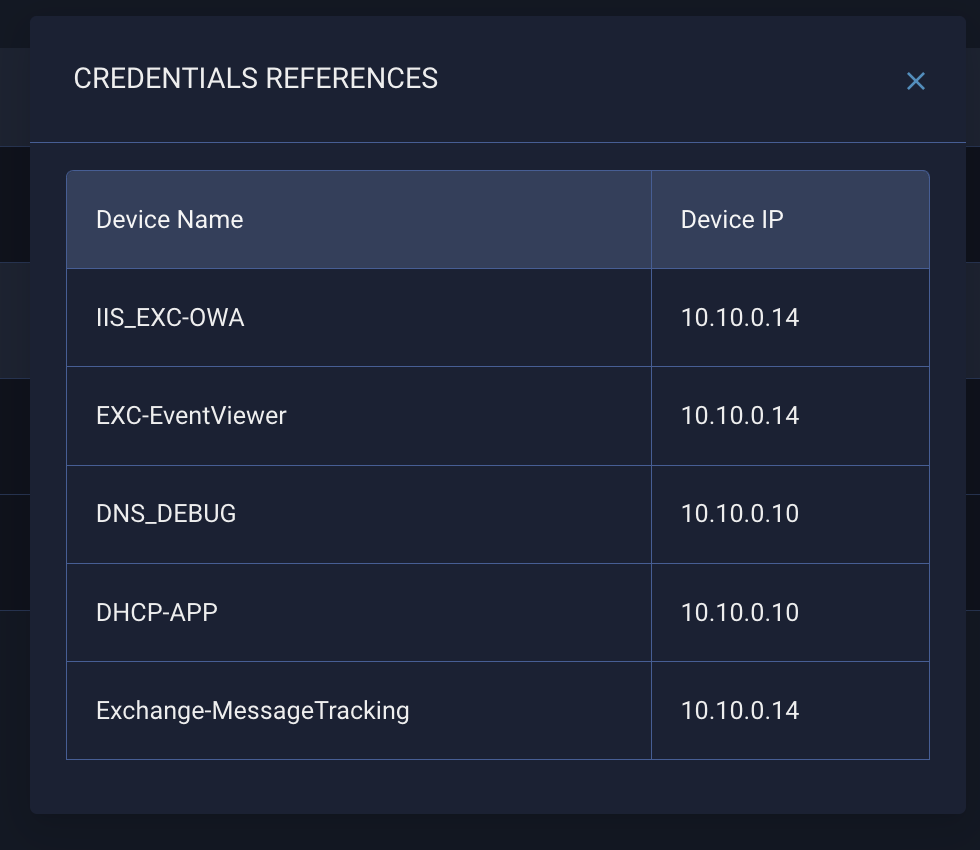Click empty space in IIS_EXC-OWA name cell
This screenshot has height=850, width=980.
447,318
